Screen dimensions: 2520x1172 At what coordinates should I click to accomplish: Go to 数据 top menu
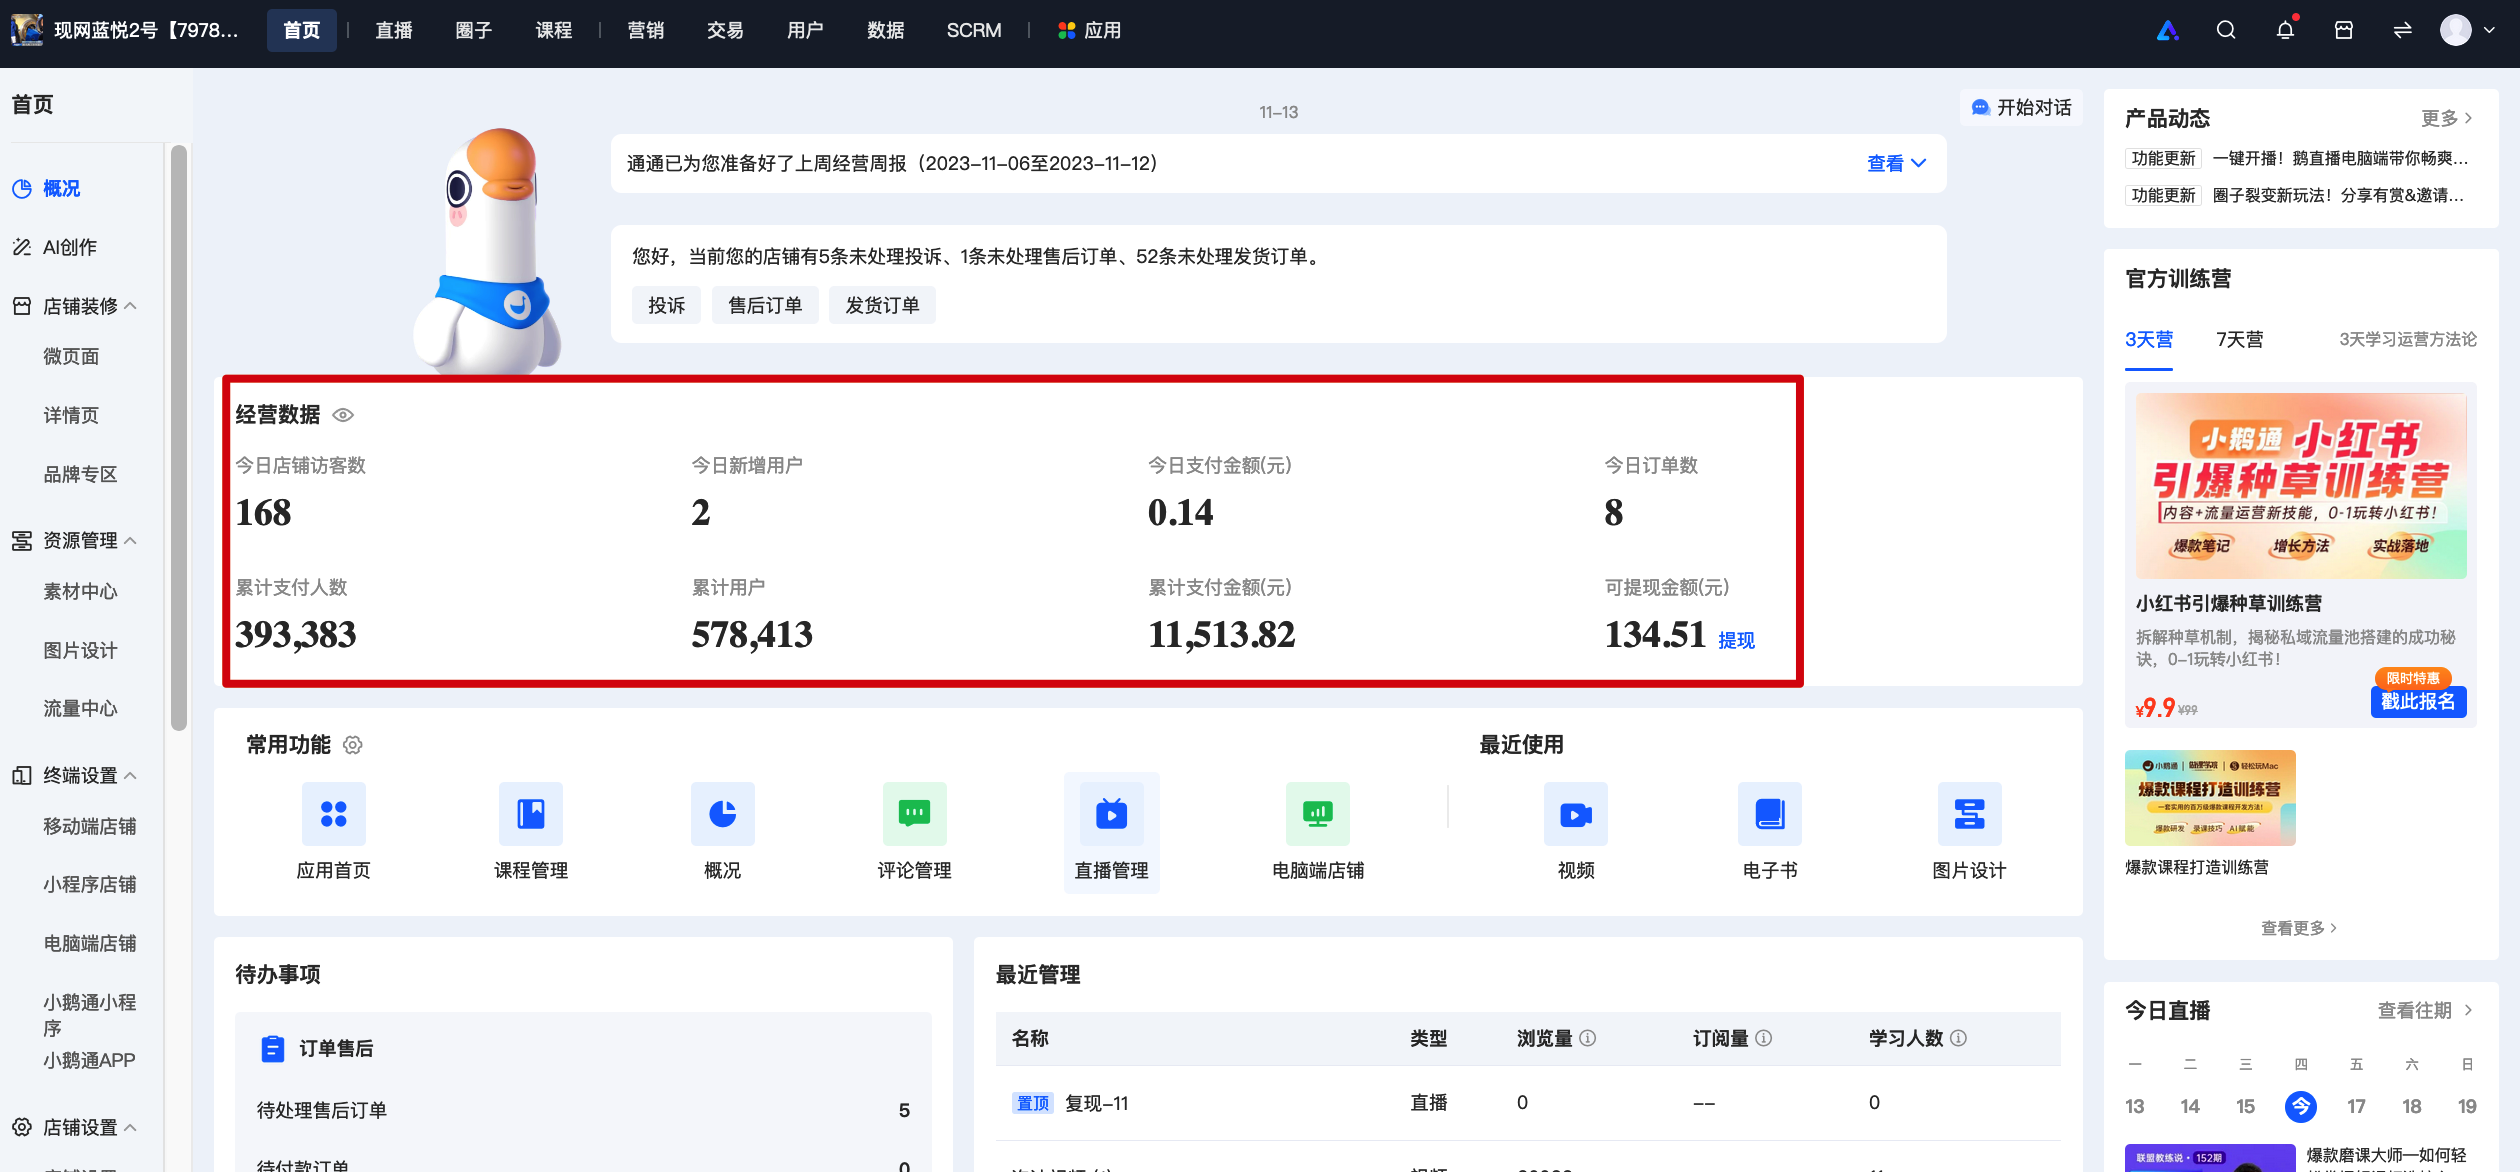click(x=886, y=30)
